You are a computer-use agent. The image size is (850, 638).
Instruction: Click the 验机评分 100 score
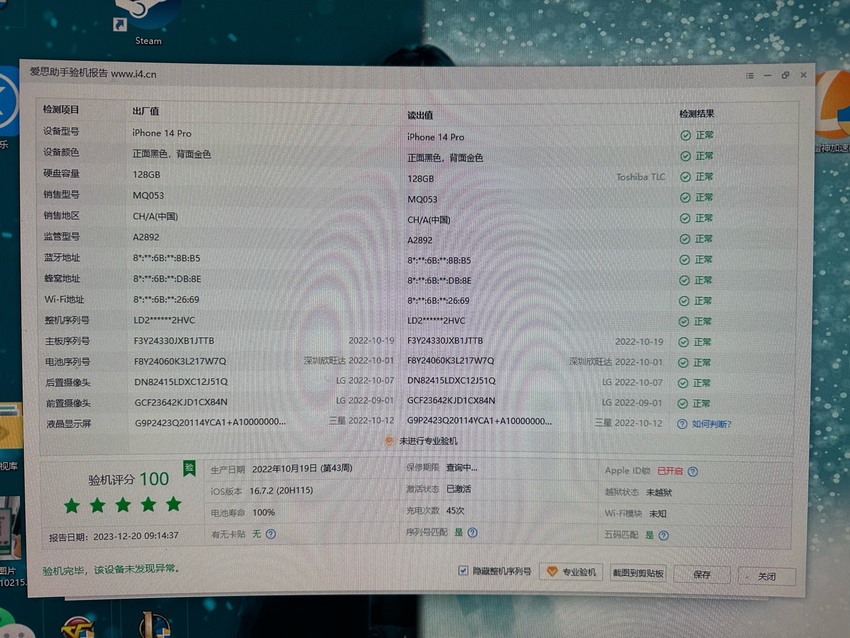click(128, 479)
